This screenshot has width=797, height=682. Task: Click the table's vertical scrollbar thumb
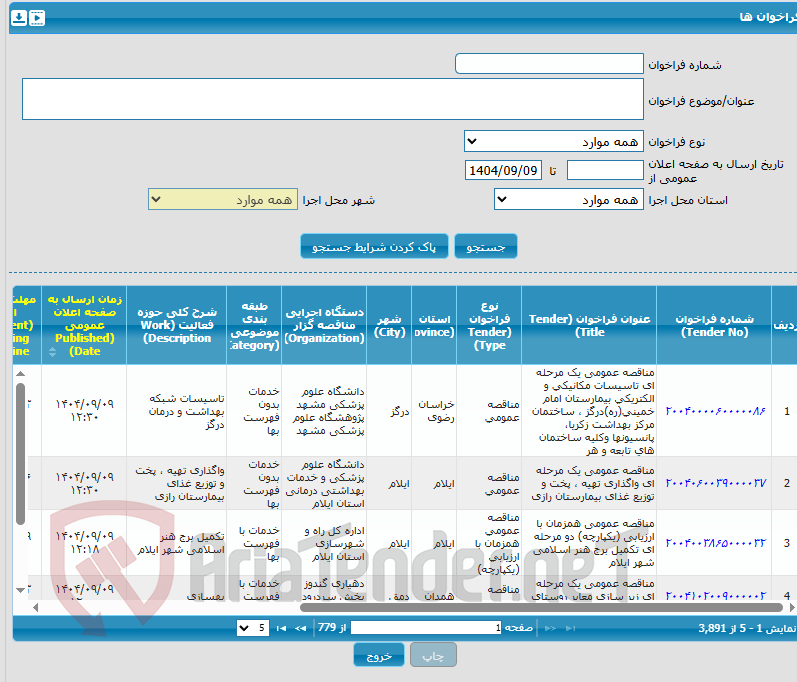tap(20, 453)
